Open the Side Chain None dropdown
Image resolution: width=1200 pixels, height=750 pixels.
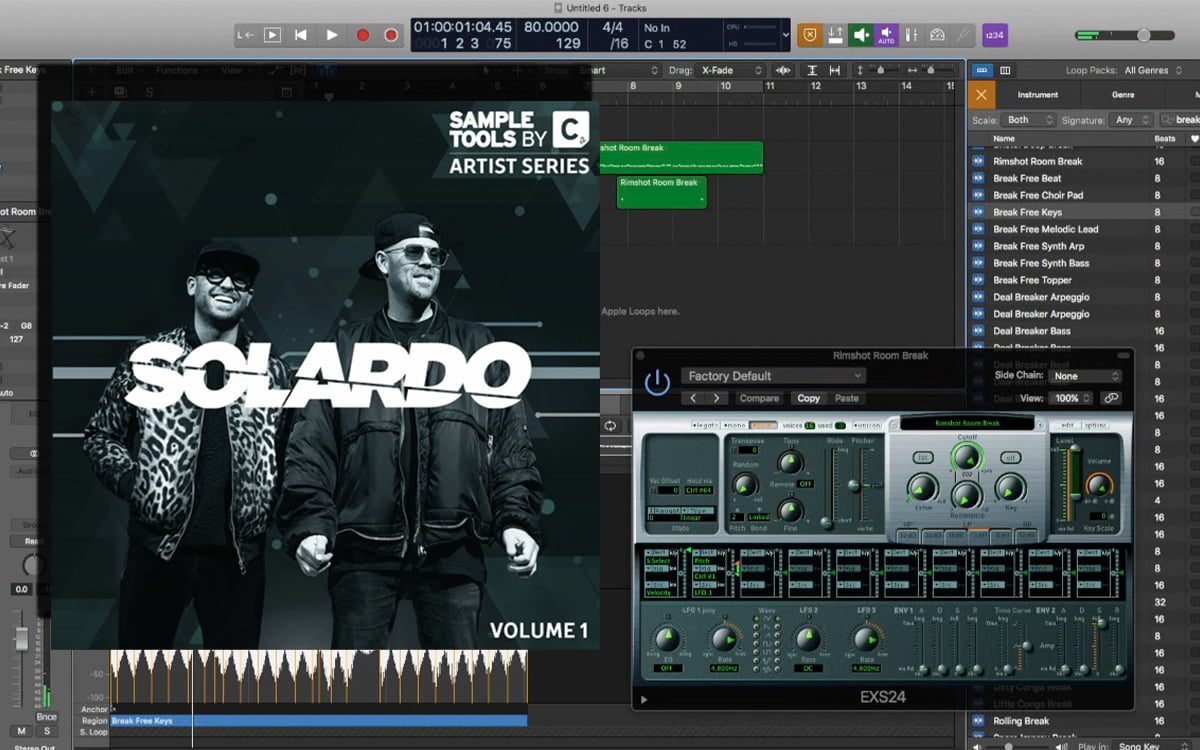click(1085, 376)
